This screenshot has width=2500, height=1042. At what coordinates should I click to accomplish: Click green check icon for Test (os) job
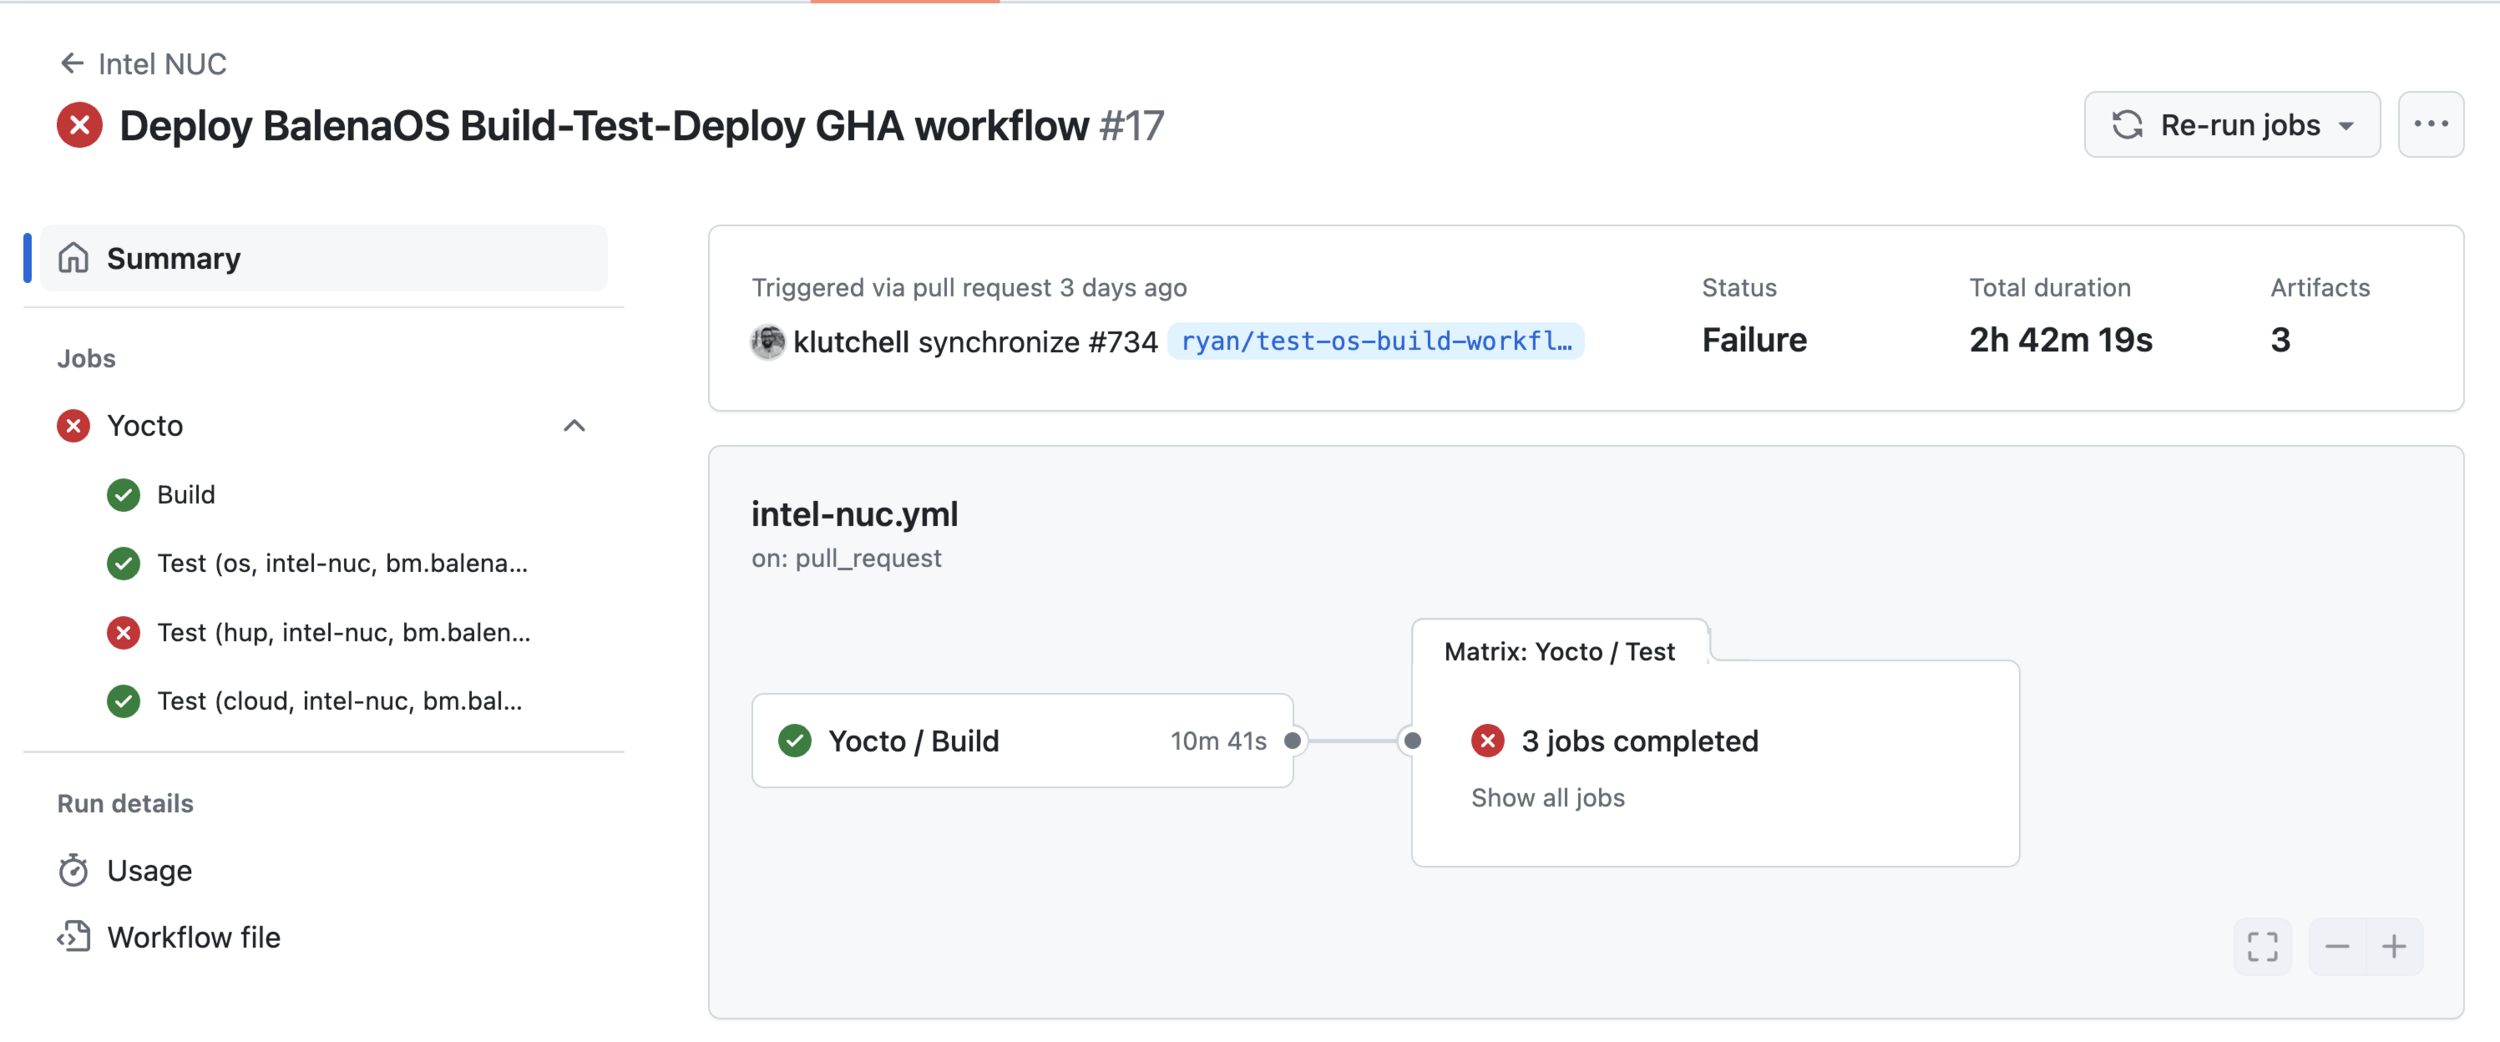click(x=124, y=563)
